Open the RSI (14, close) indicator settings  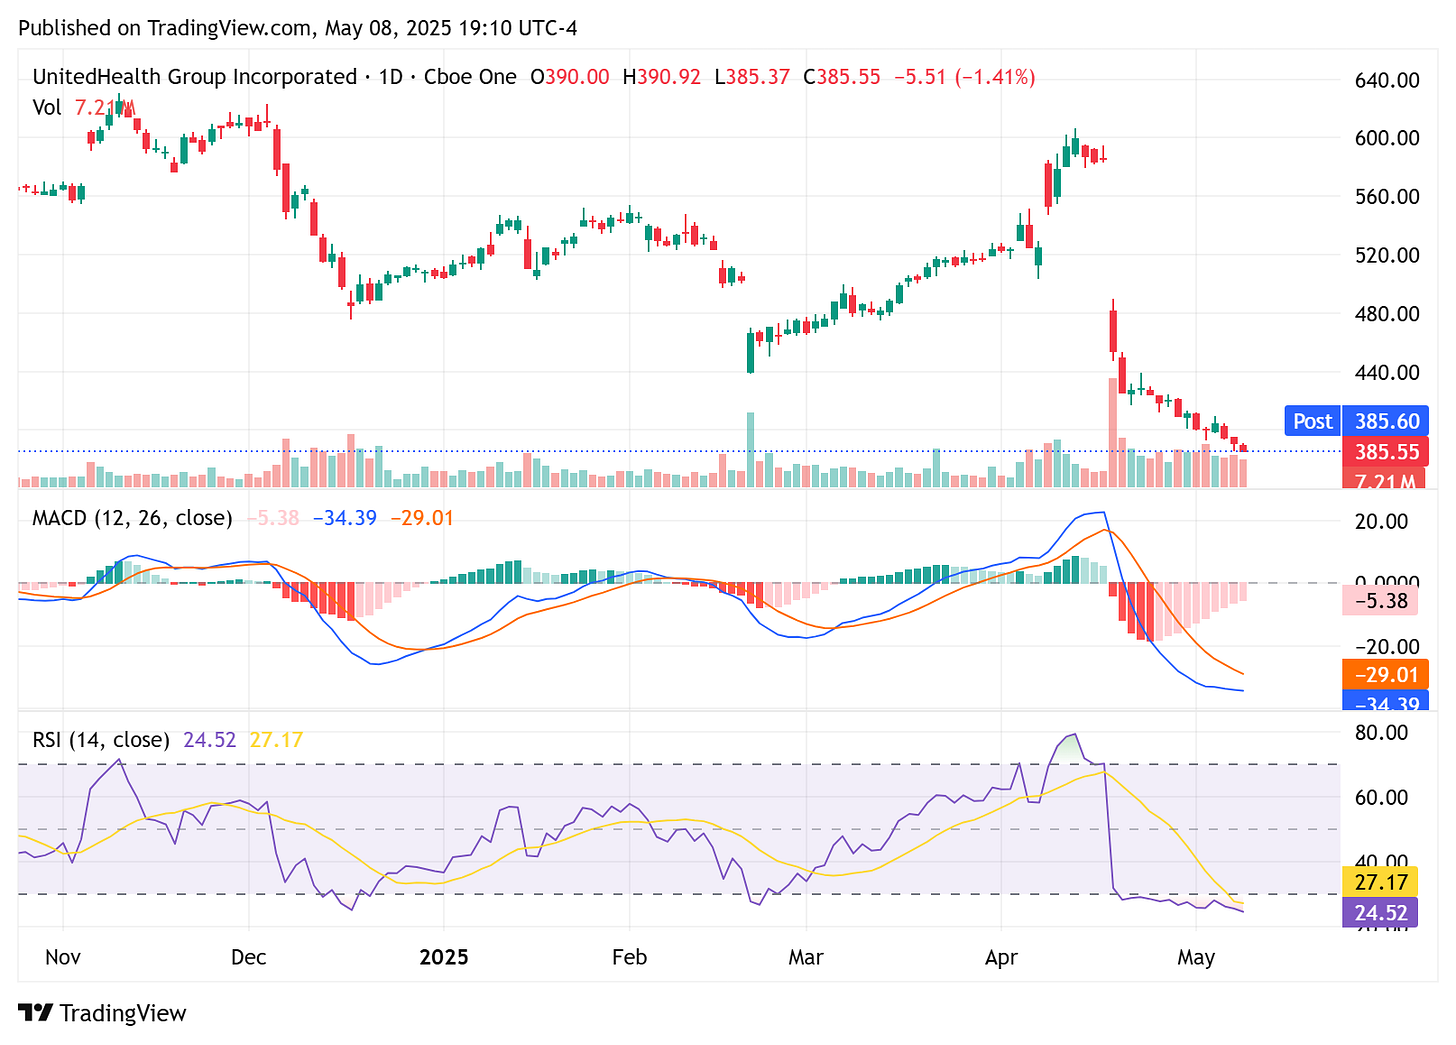pos(100,740)
